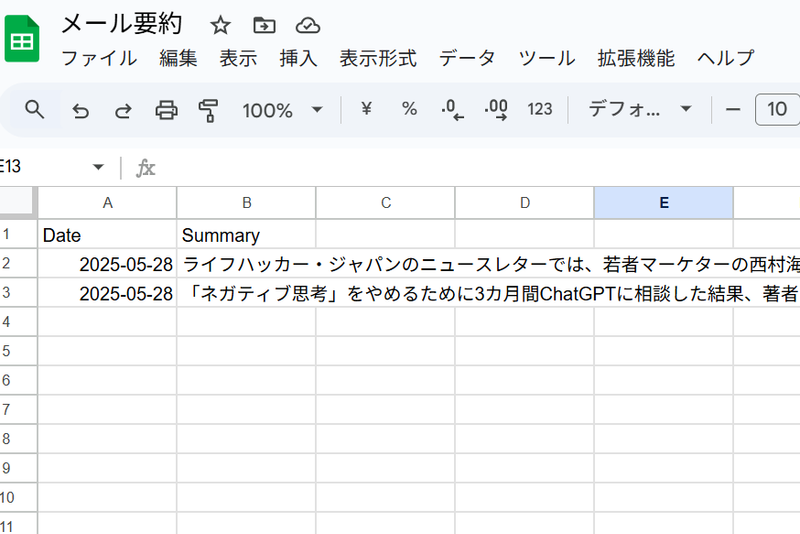This screenshot has height=534, width=800.
Task: Open the 123 number formats menu
Action: (540, 109)
